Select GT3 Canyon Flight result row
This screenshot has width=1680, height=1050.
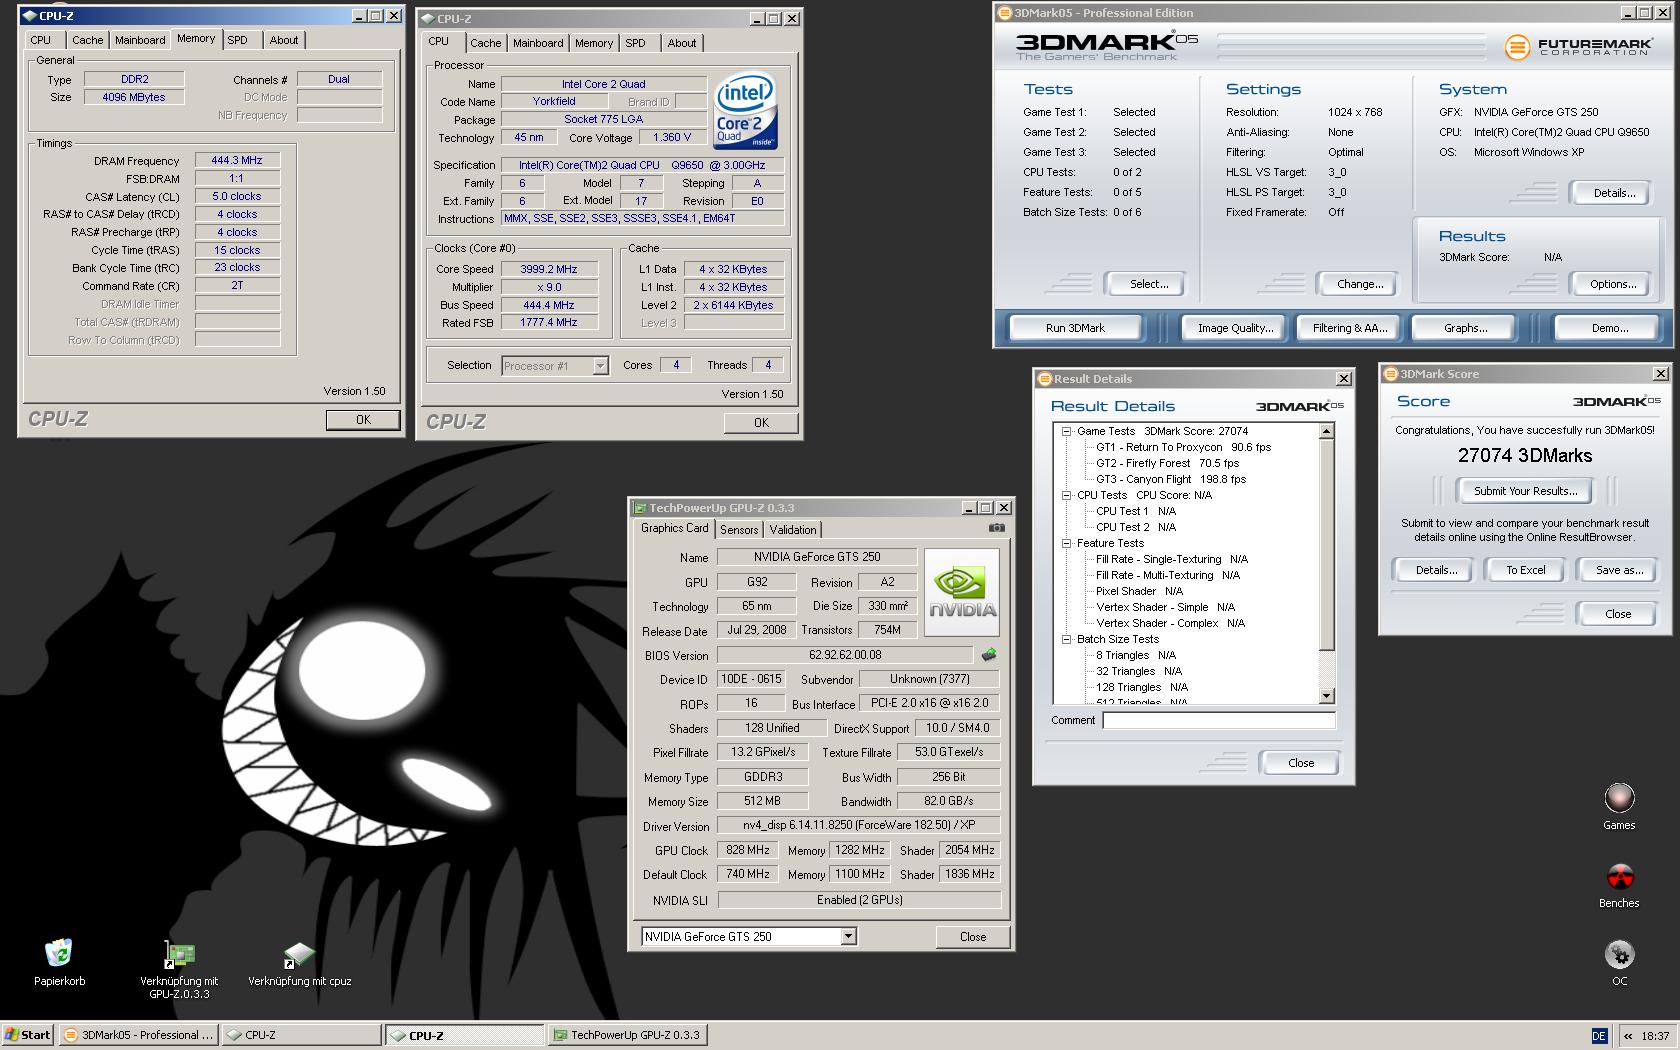(x=1171, y=479)
